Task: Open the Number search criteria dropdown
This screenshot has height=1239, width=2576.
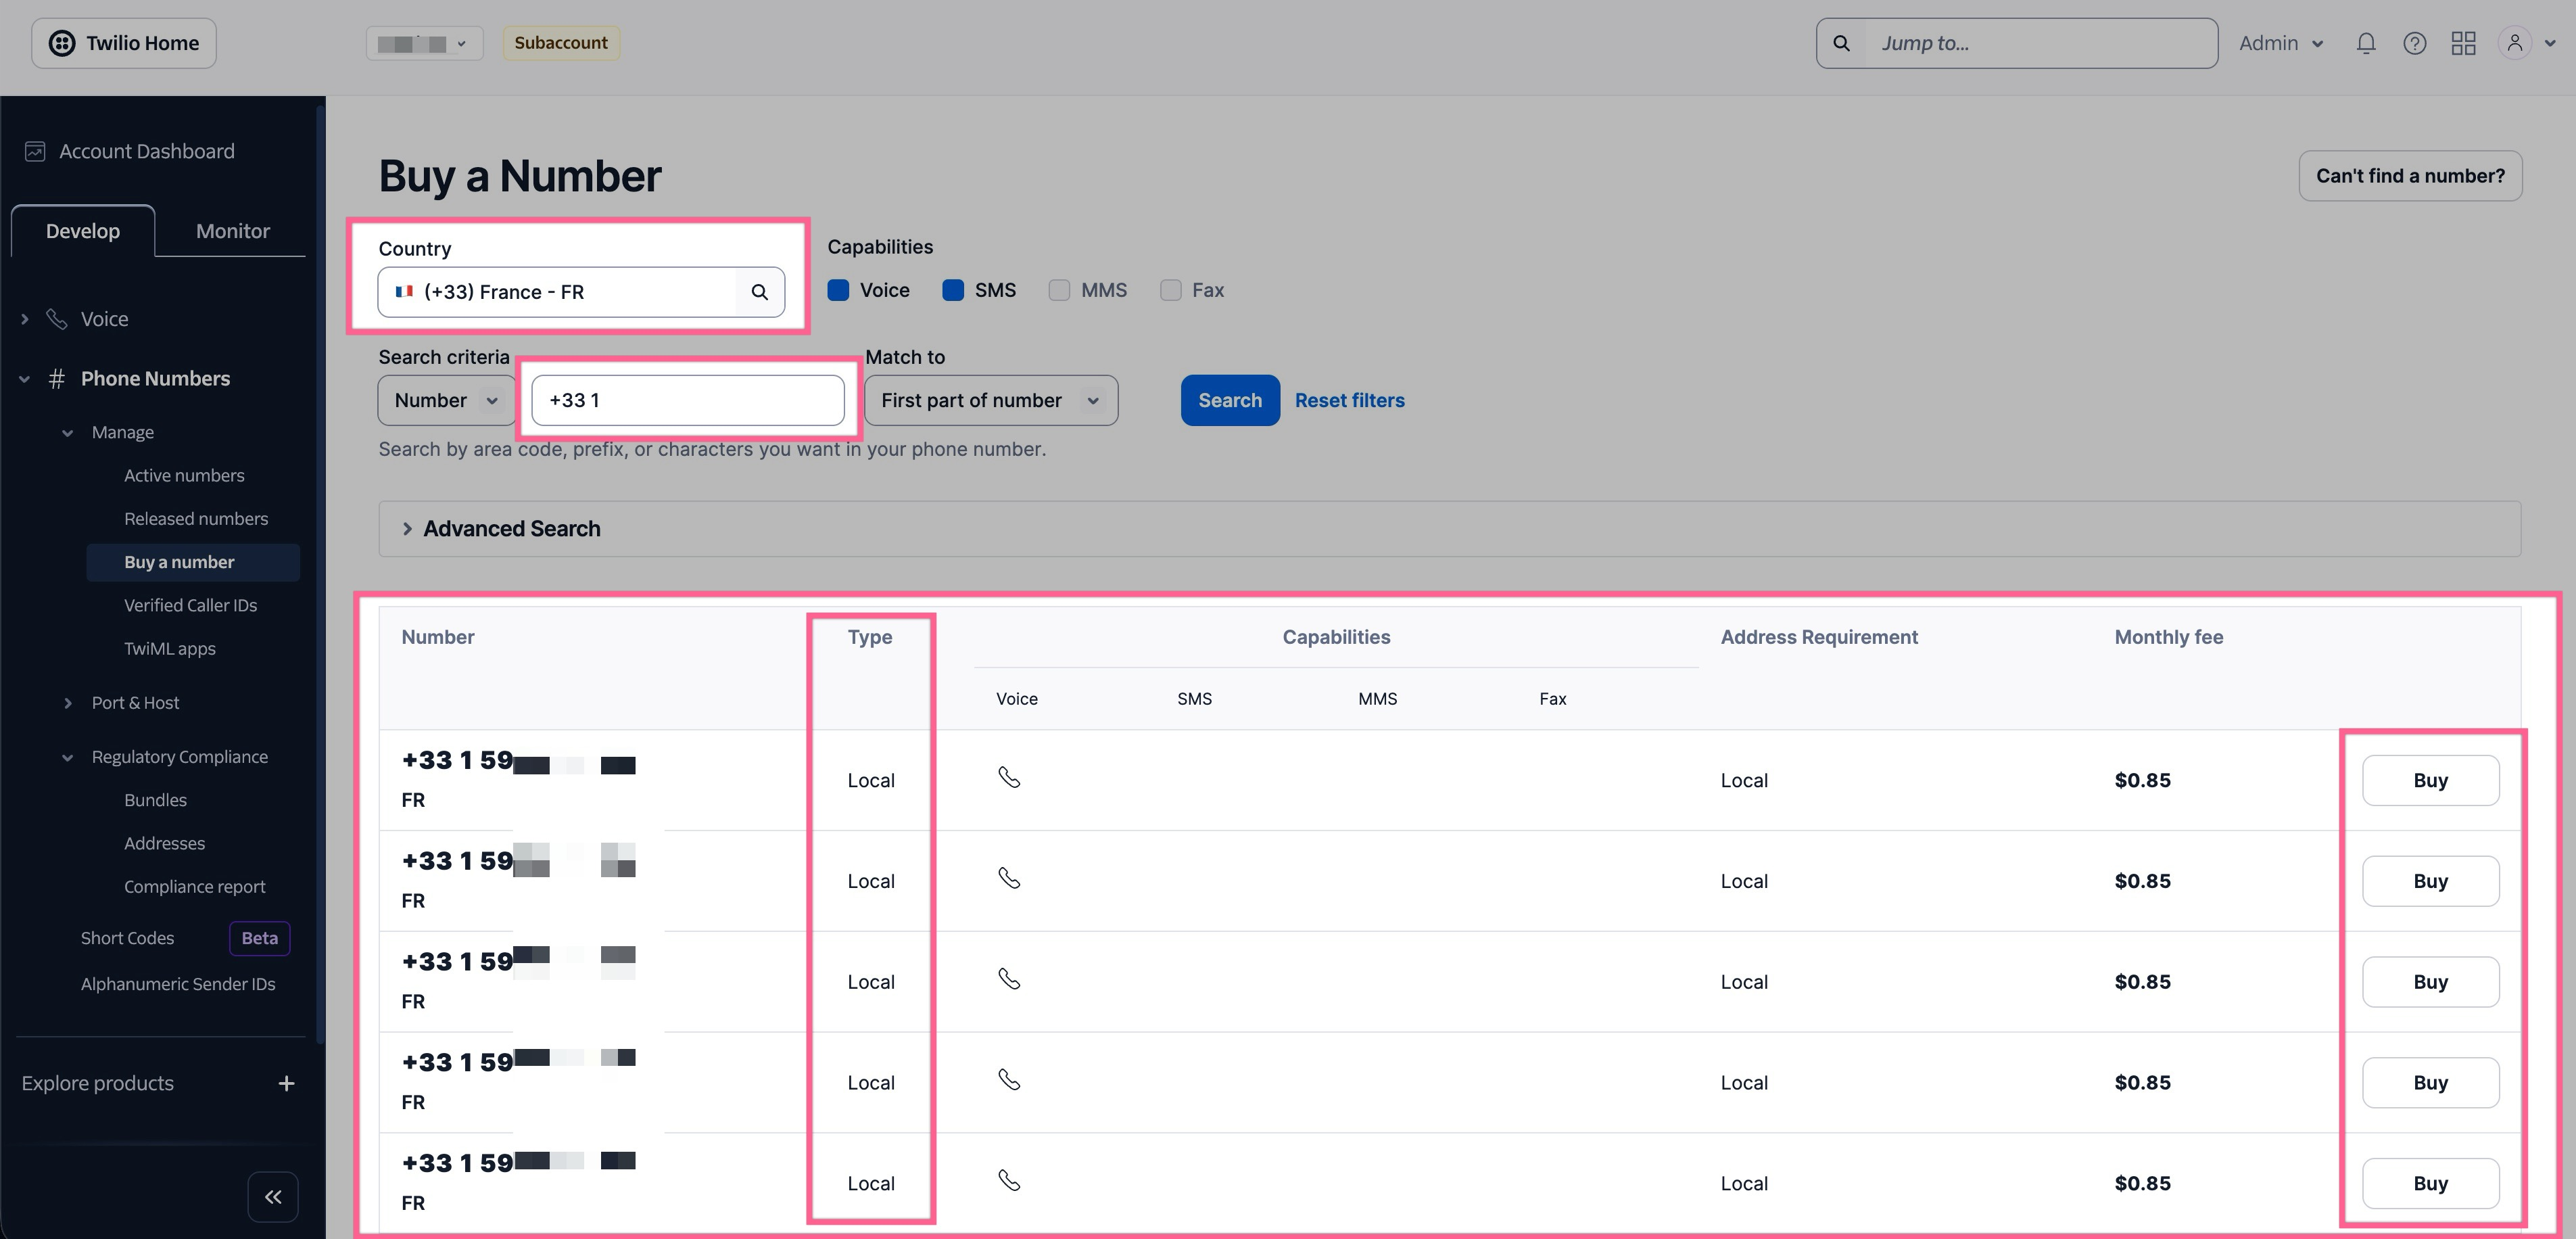Action: tap(446, 400)
